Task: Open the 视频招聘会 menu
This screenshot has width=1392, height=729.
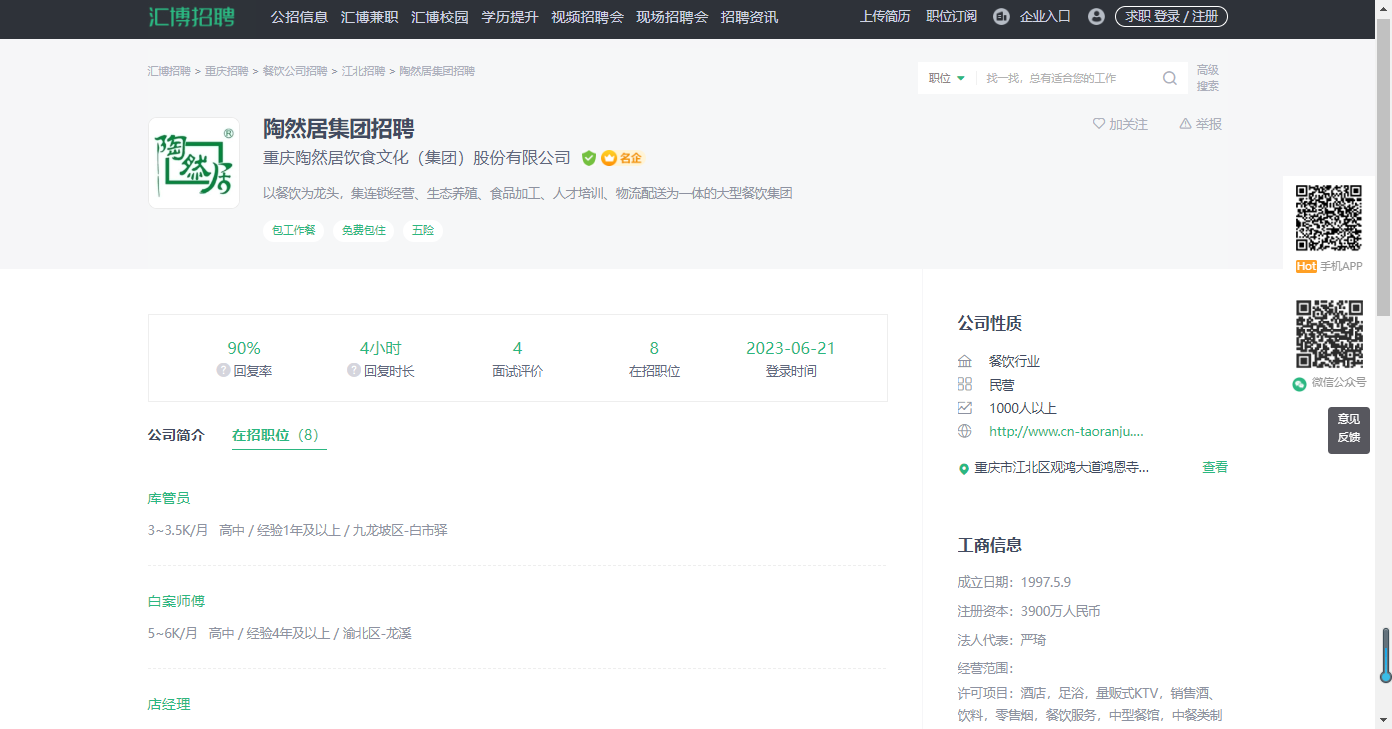Action: [587, 17]
